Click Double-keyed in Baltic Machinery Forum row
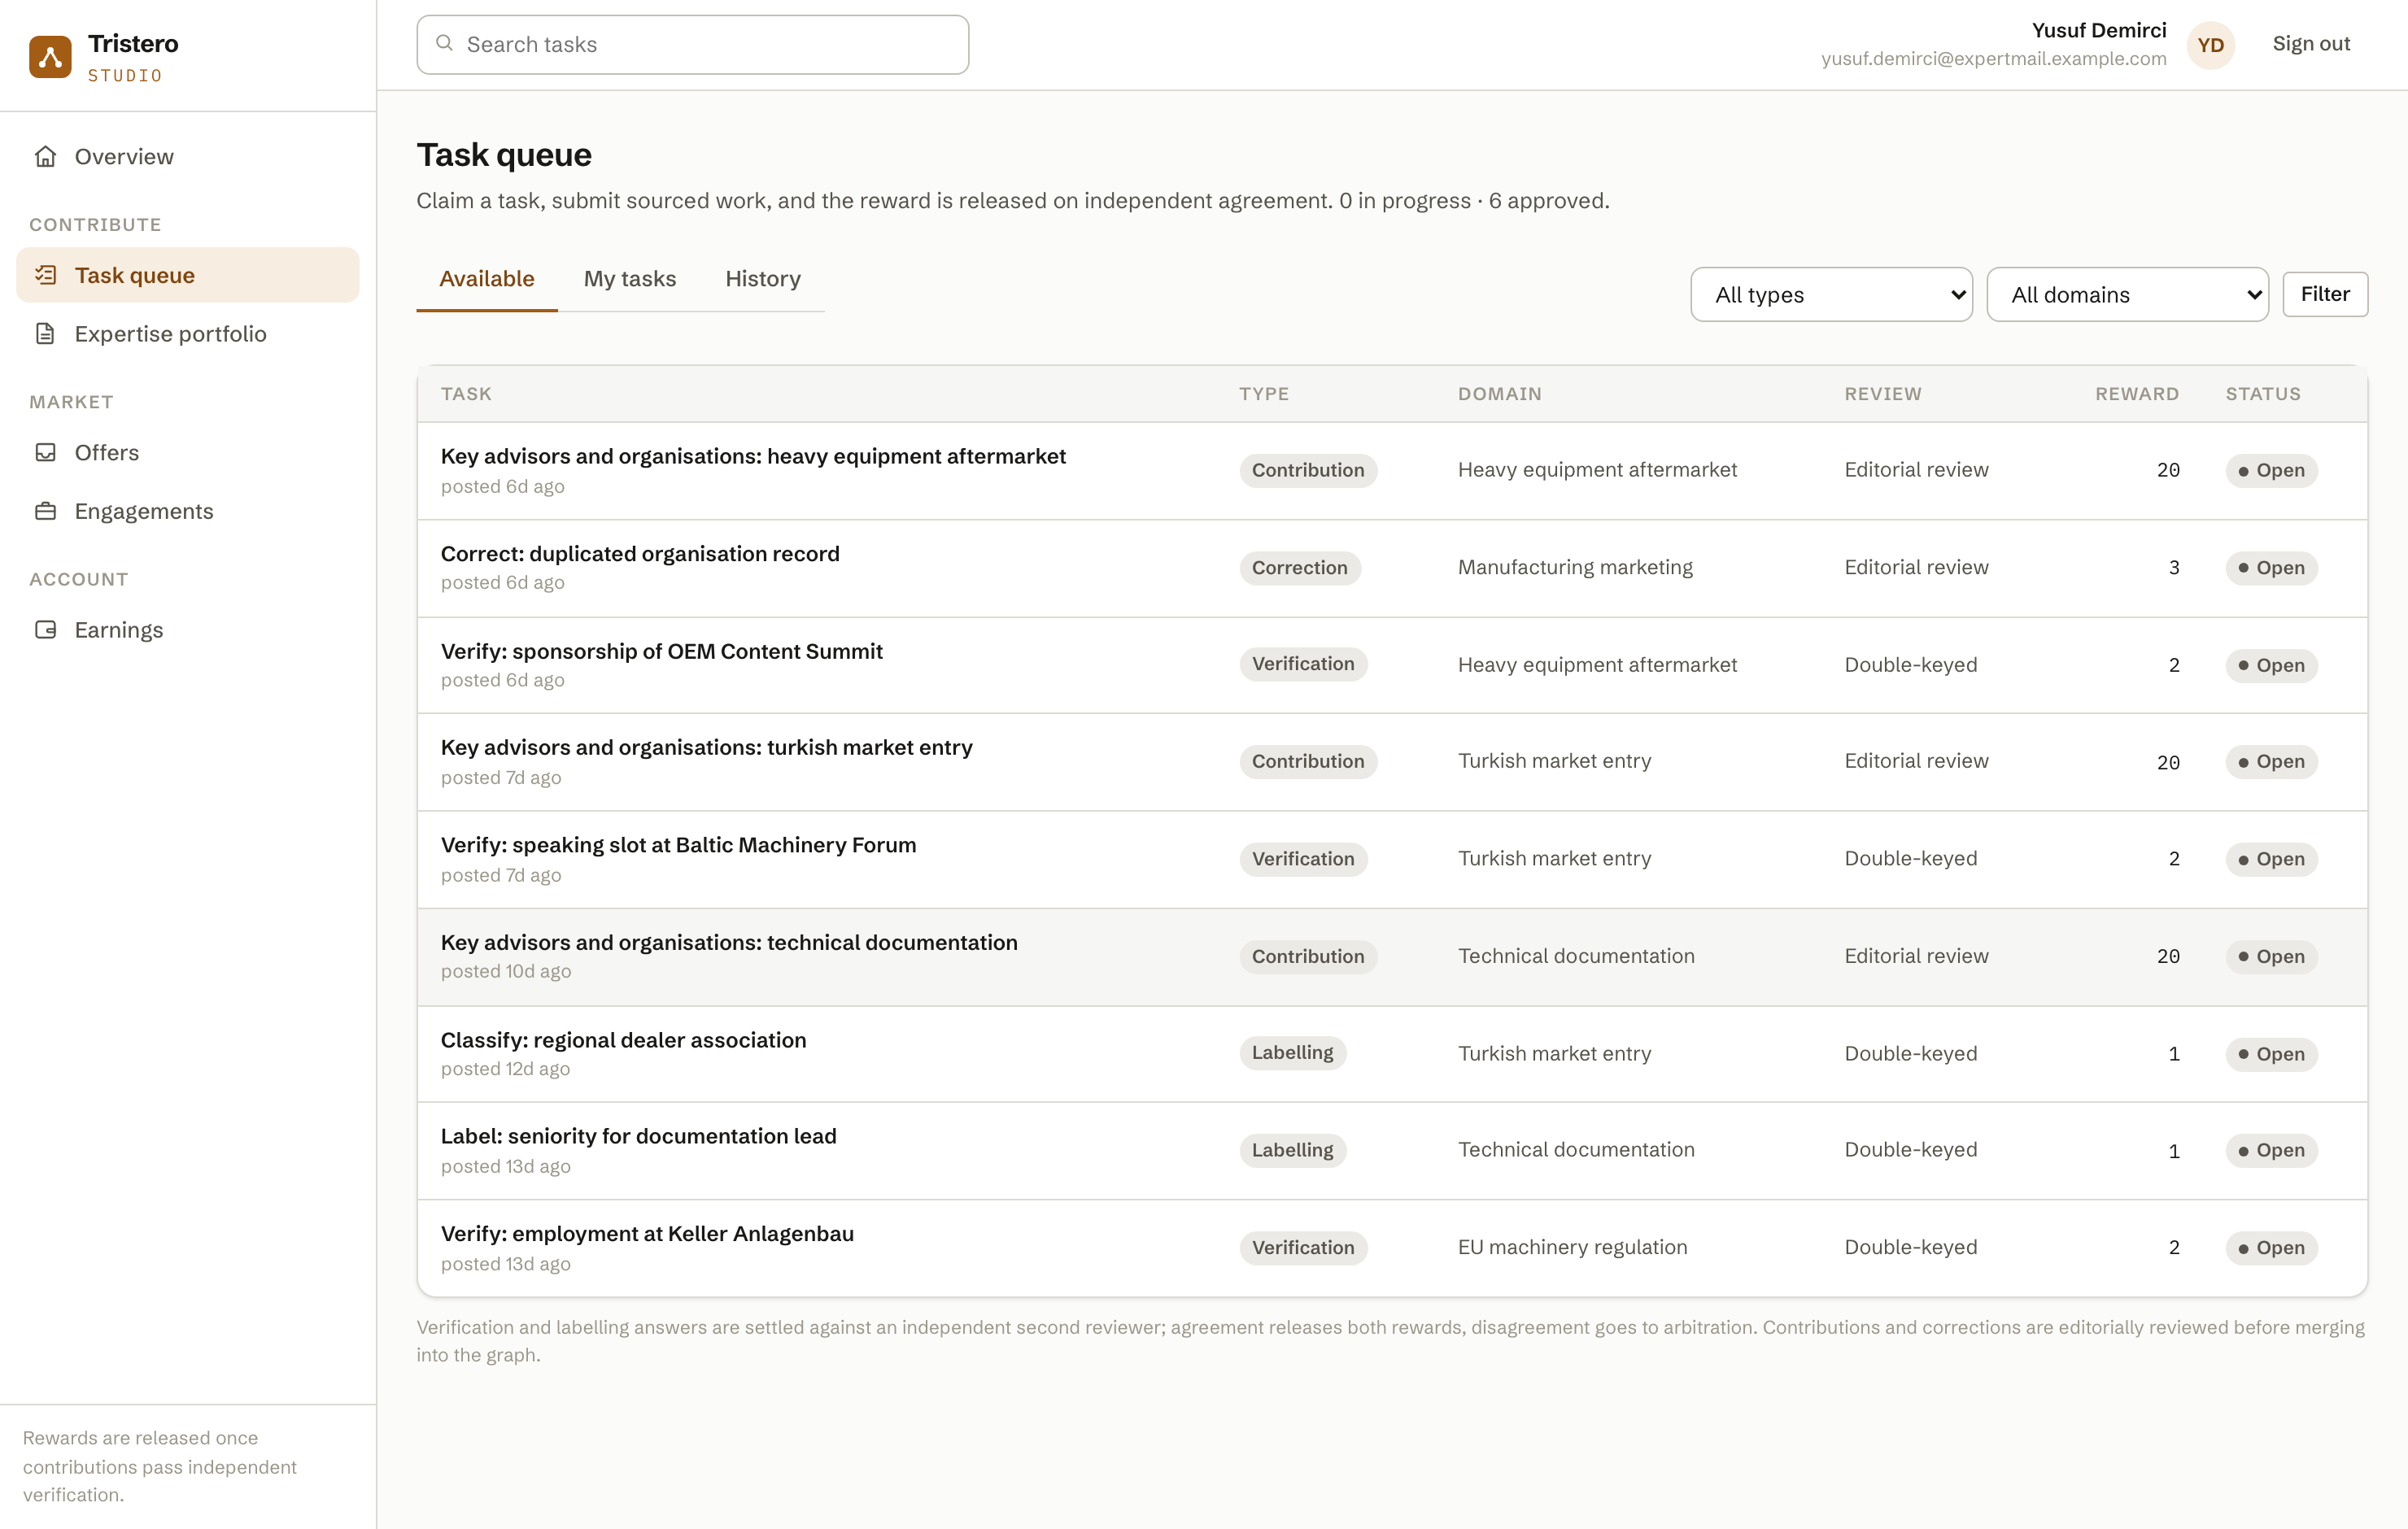Viewport: 2408px width, 1529px height. coord(1910,858)
